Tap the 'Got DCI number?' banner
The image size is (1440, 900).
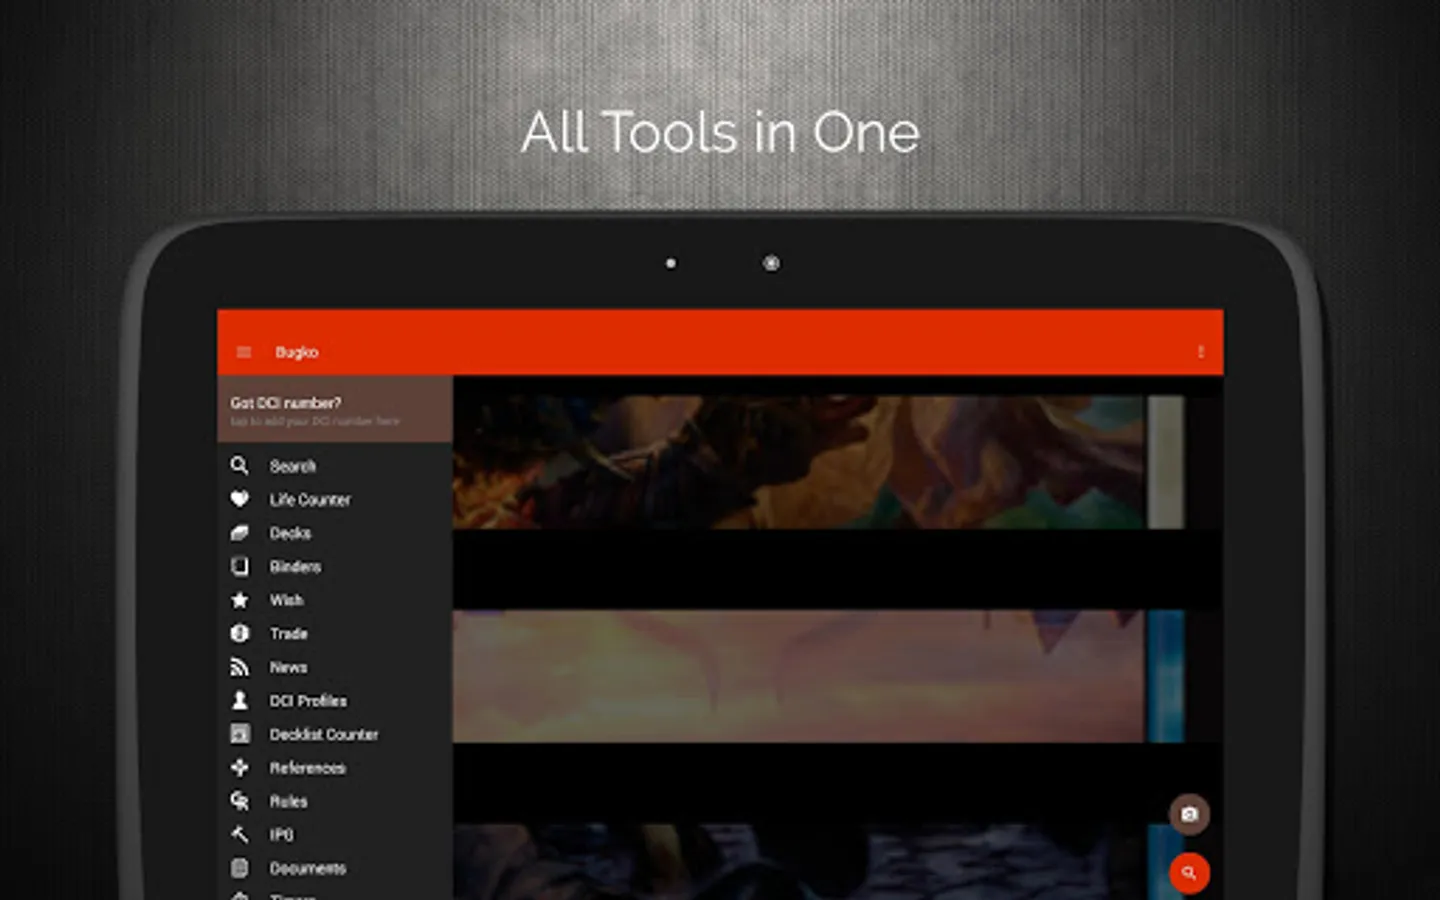pos(334,410)
